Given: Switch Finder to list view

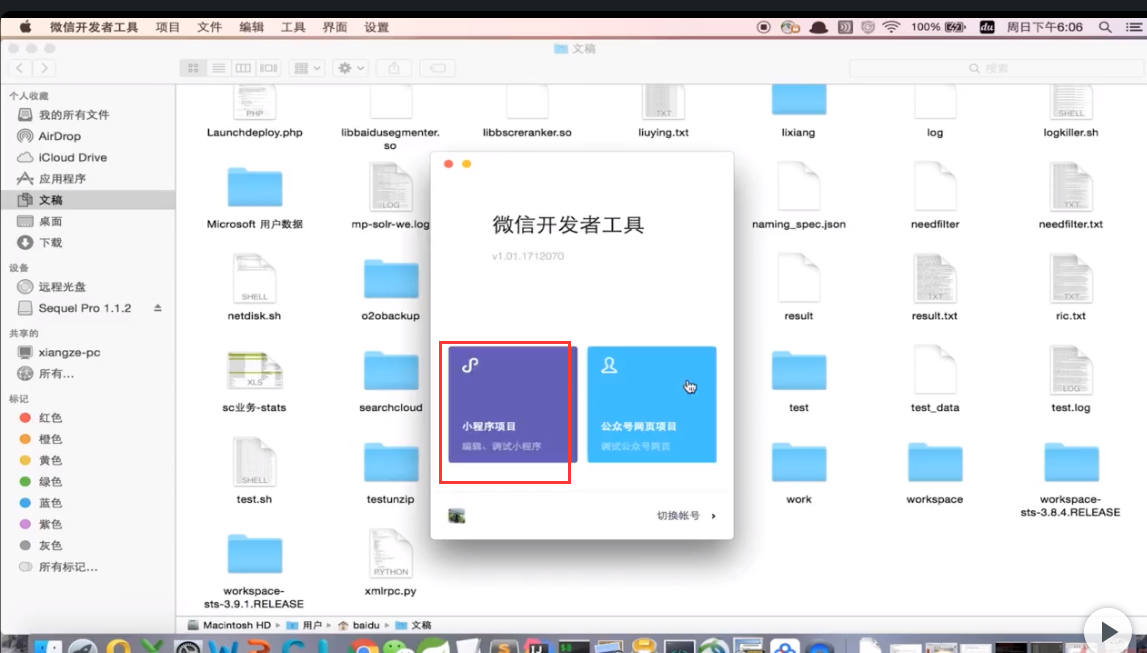Looking at the screenshot, I should coord(218,68).
